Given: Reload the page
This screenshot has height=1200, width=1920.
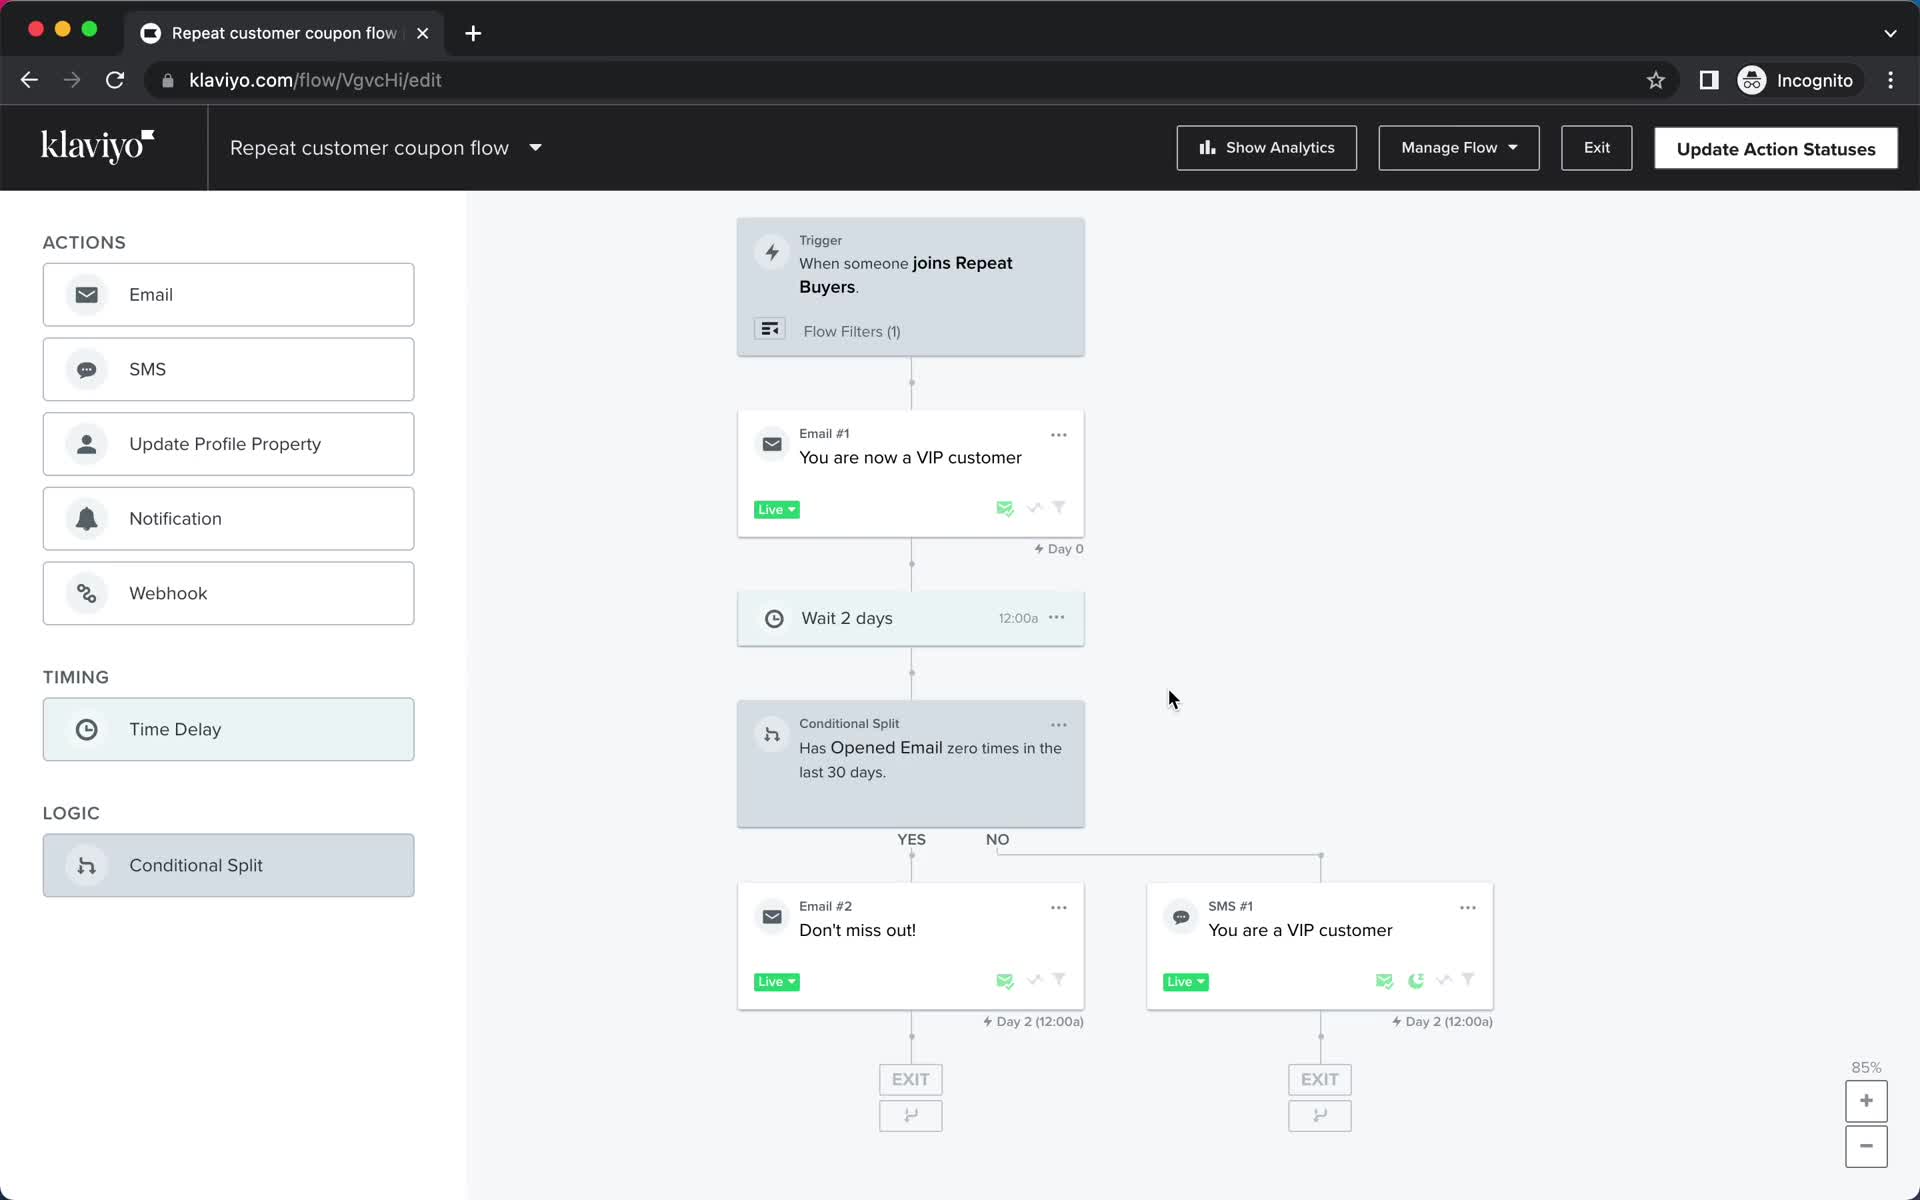Looking at the screenshot, I should [115, 80].
